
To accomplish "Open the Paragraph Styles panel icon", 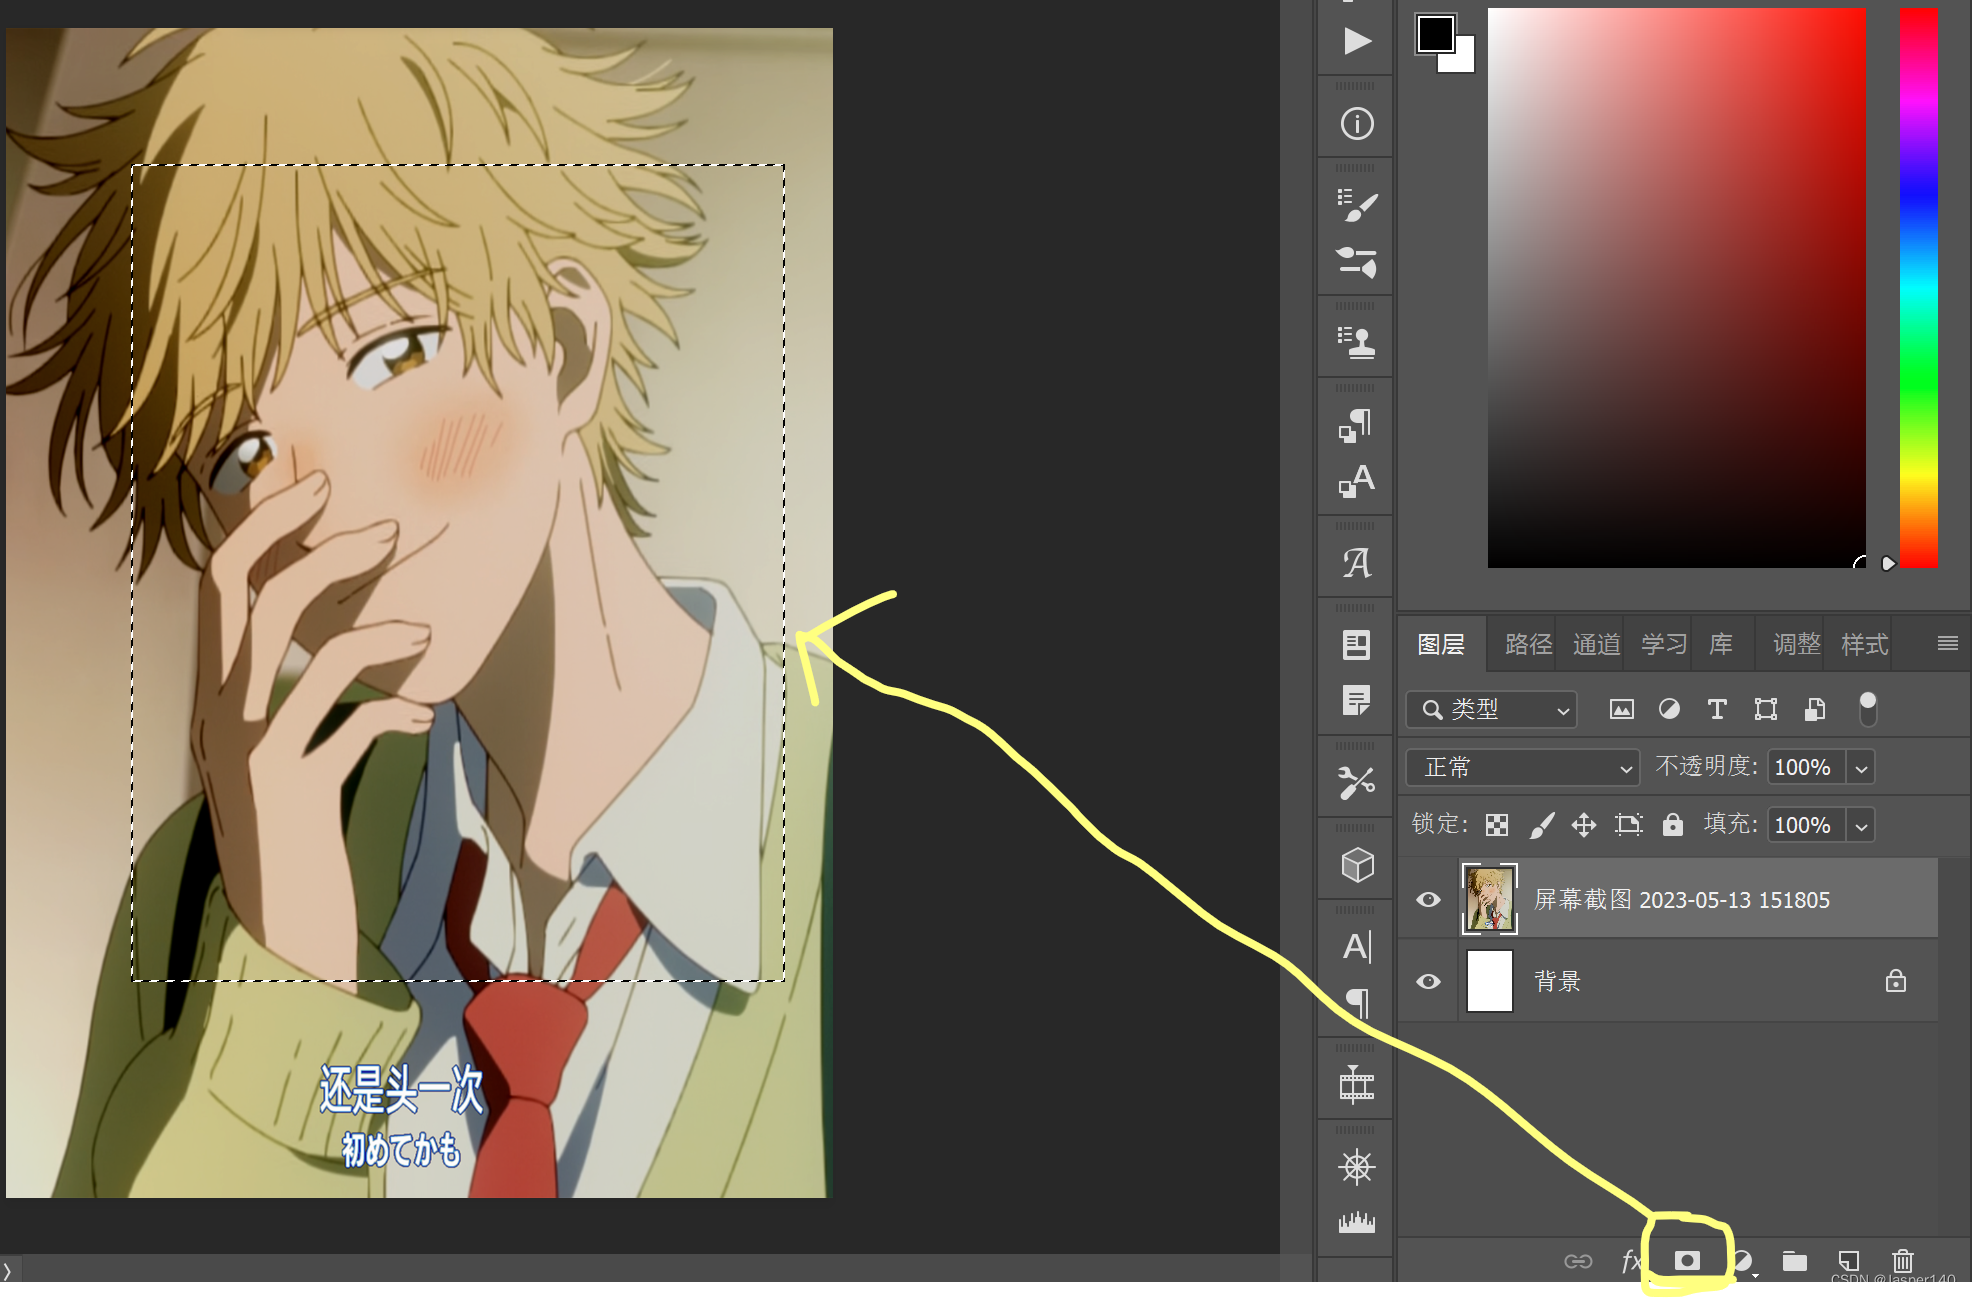I will point(1357,425).
